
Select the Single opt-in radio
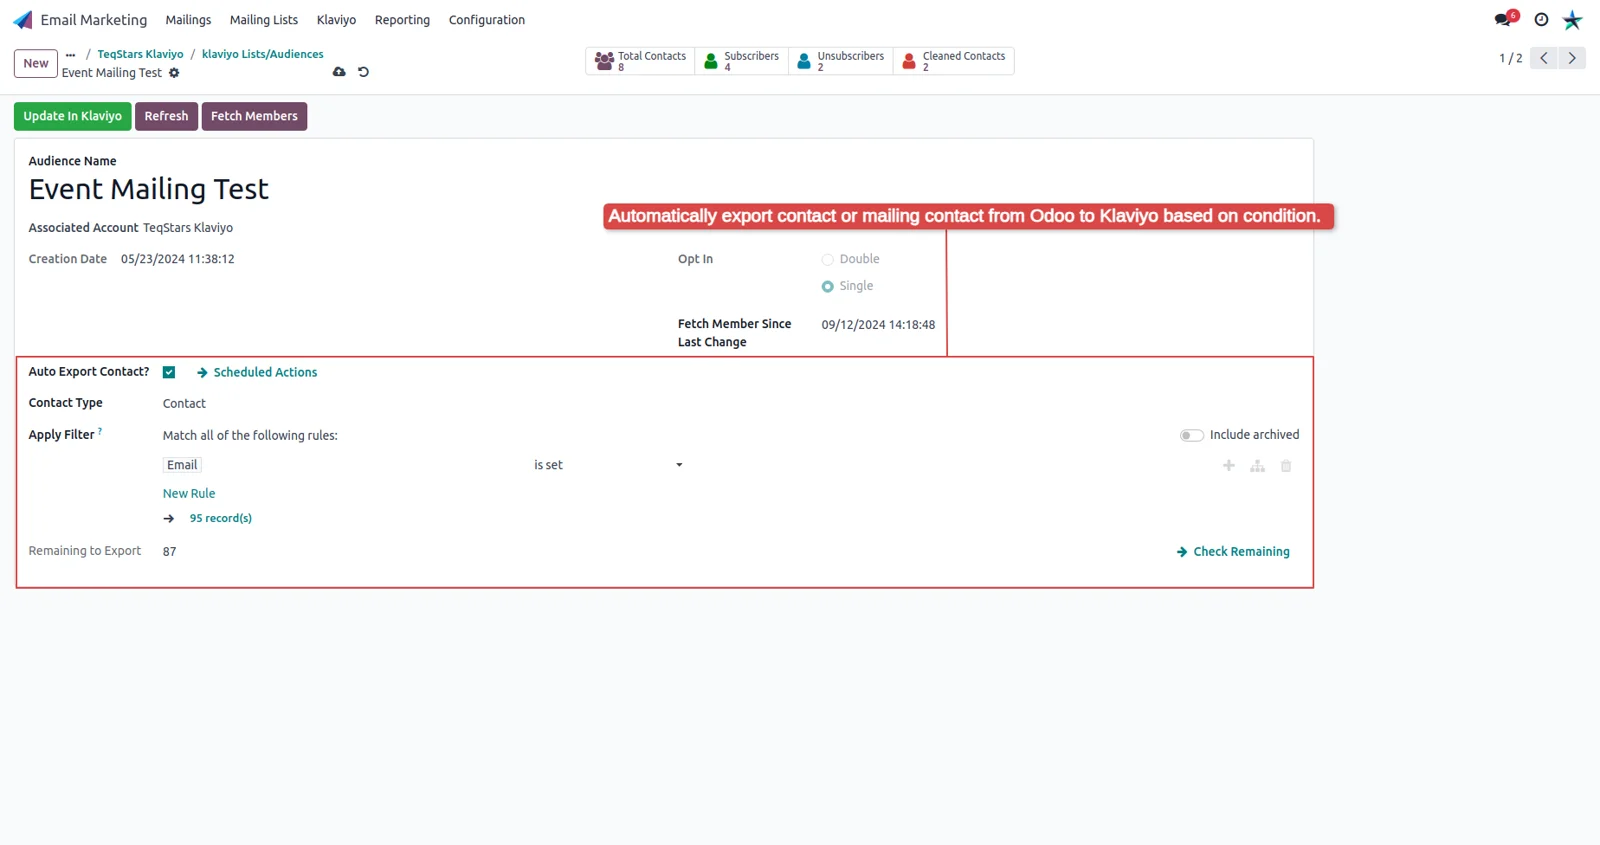(x=827, y=287)
